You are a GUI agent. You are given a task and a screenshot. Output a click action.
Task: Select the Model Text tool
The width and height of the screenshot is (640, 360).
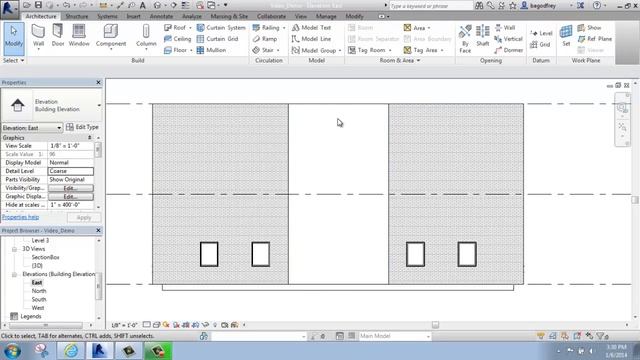point(311,28)
